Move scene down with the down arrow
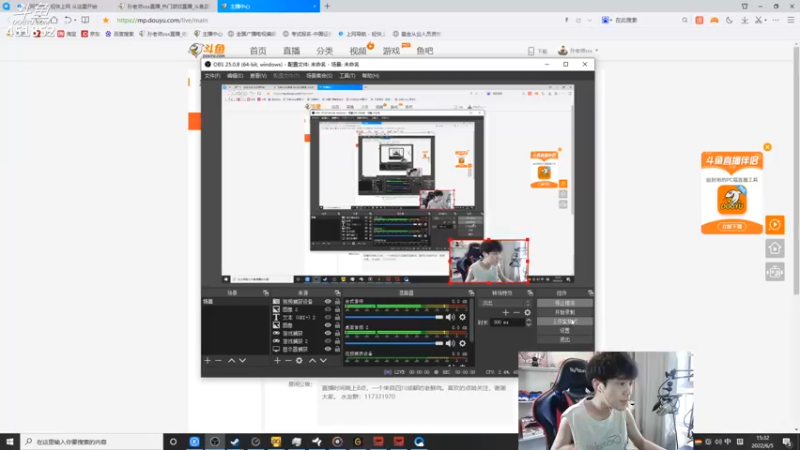The image size is (800, 450). pos(242,361)
